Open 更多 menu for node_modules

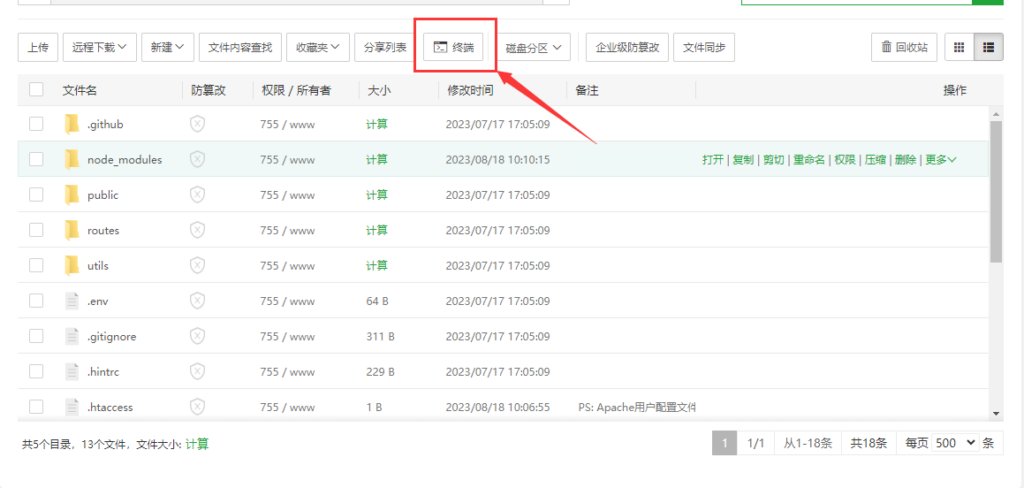[x=941, y=159]
